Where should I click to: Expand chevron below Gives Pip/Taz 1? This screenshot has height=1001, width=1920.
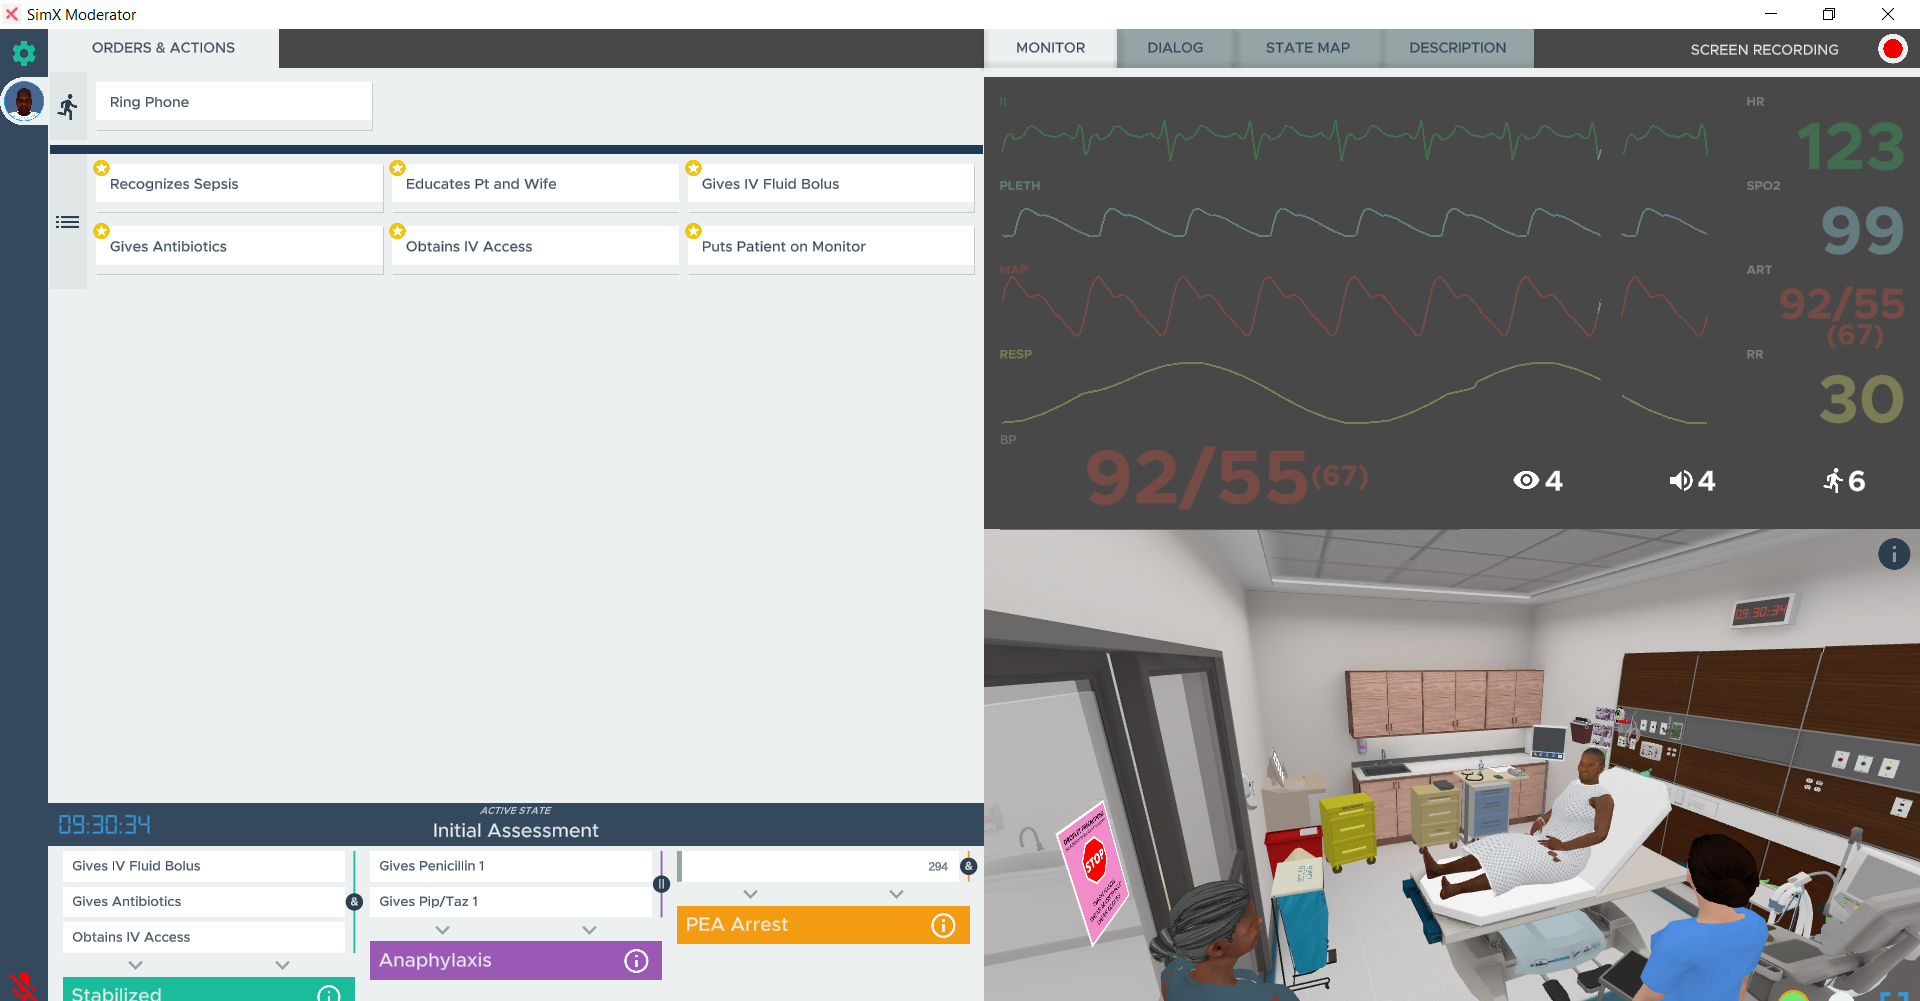click(x=443, y=930)
